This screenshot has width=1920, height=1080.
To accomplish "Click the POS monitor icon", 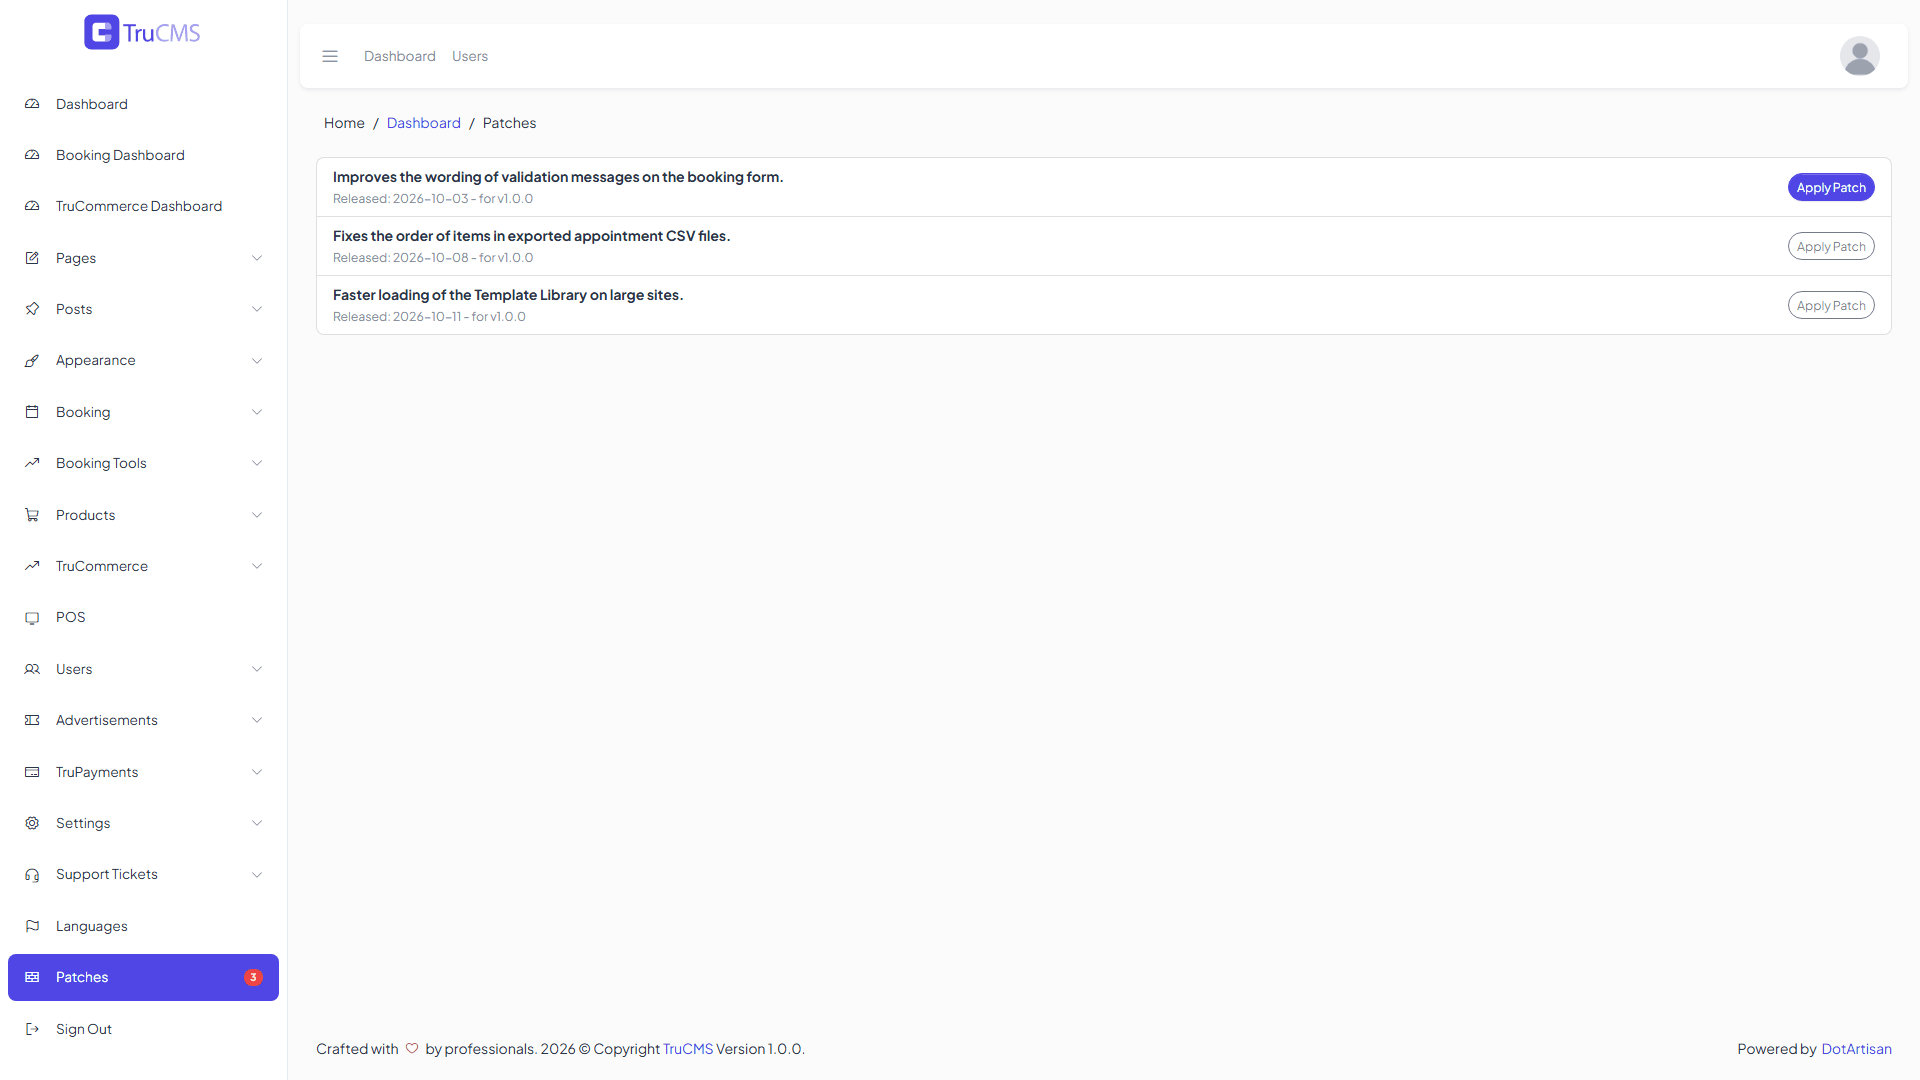I will coord(32,618).
